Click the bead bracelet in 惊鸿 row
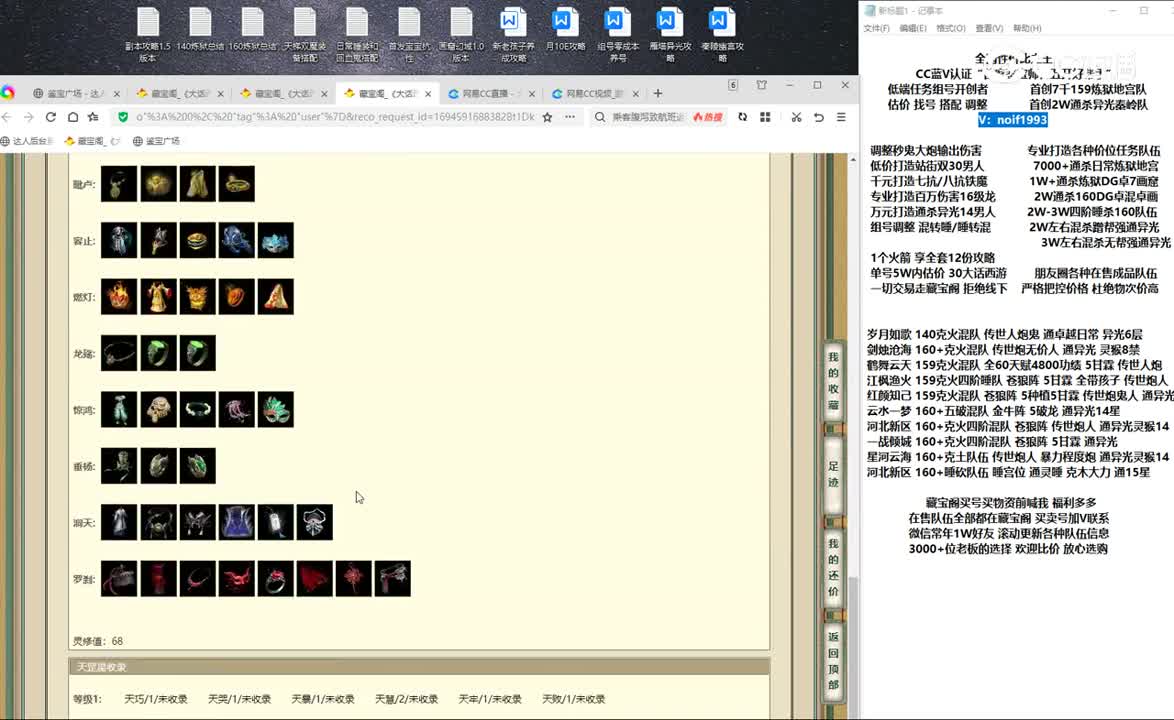 coord(198,409)
